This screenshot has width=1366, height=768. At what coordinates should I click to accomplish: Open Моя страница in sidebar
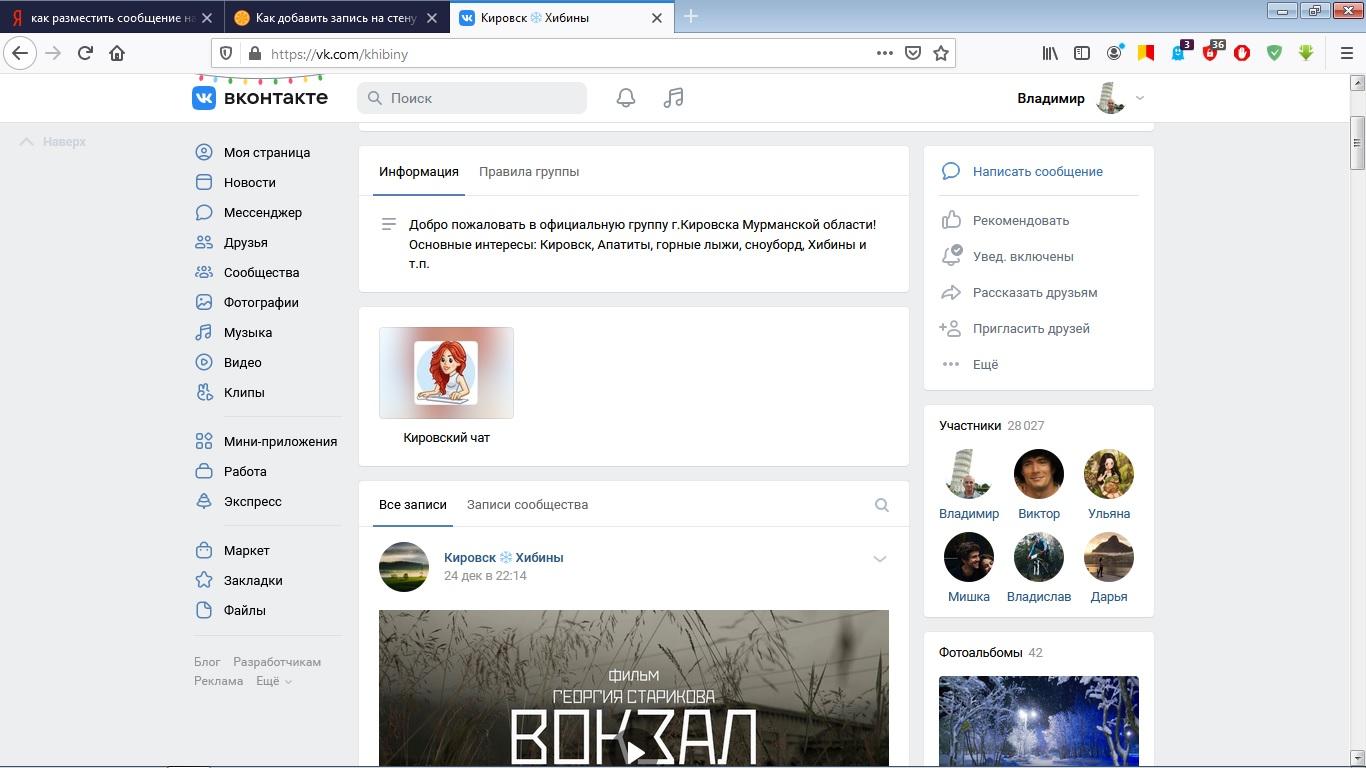point(267,152)
